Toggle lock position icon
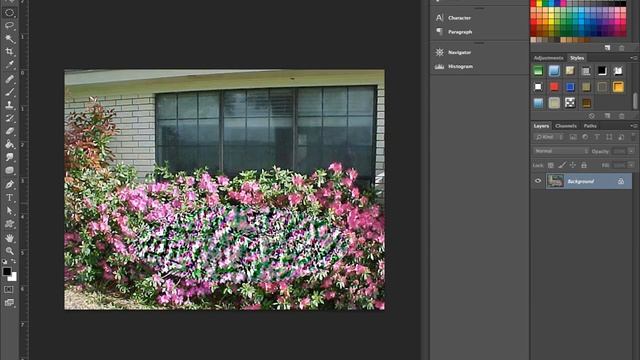Image resolution: width=640 pixels, height=360 pixels. point(573,165)
